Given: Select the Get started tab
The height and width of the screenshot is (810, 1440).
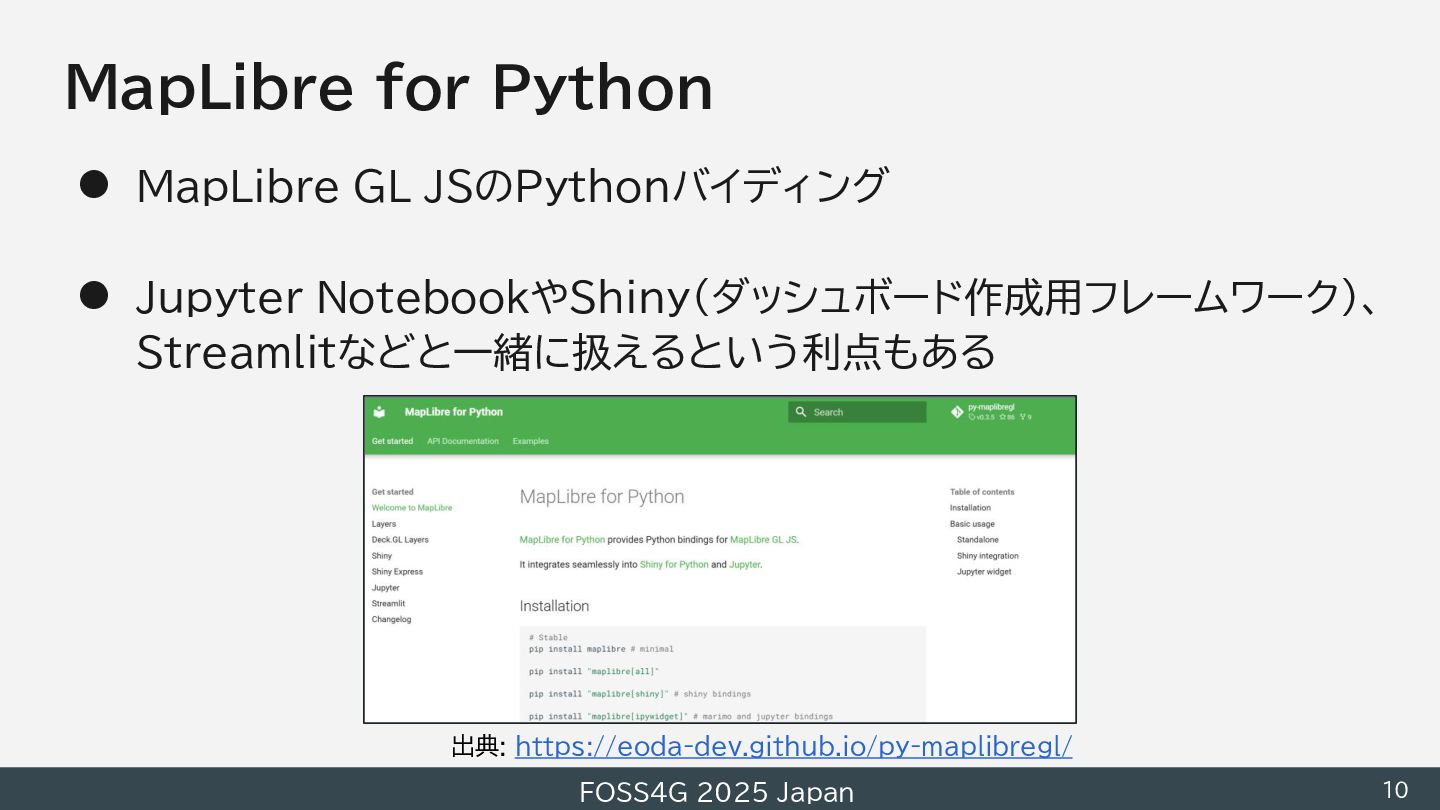Looking at the screenshot, I should (392, 441).
